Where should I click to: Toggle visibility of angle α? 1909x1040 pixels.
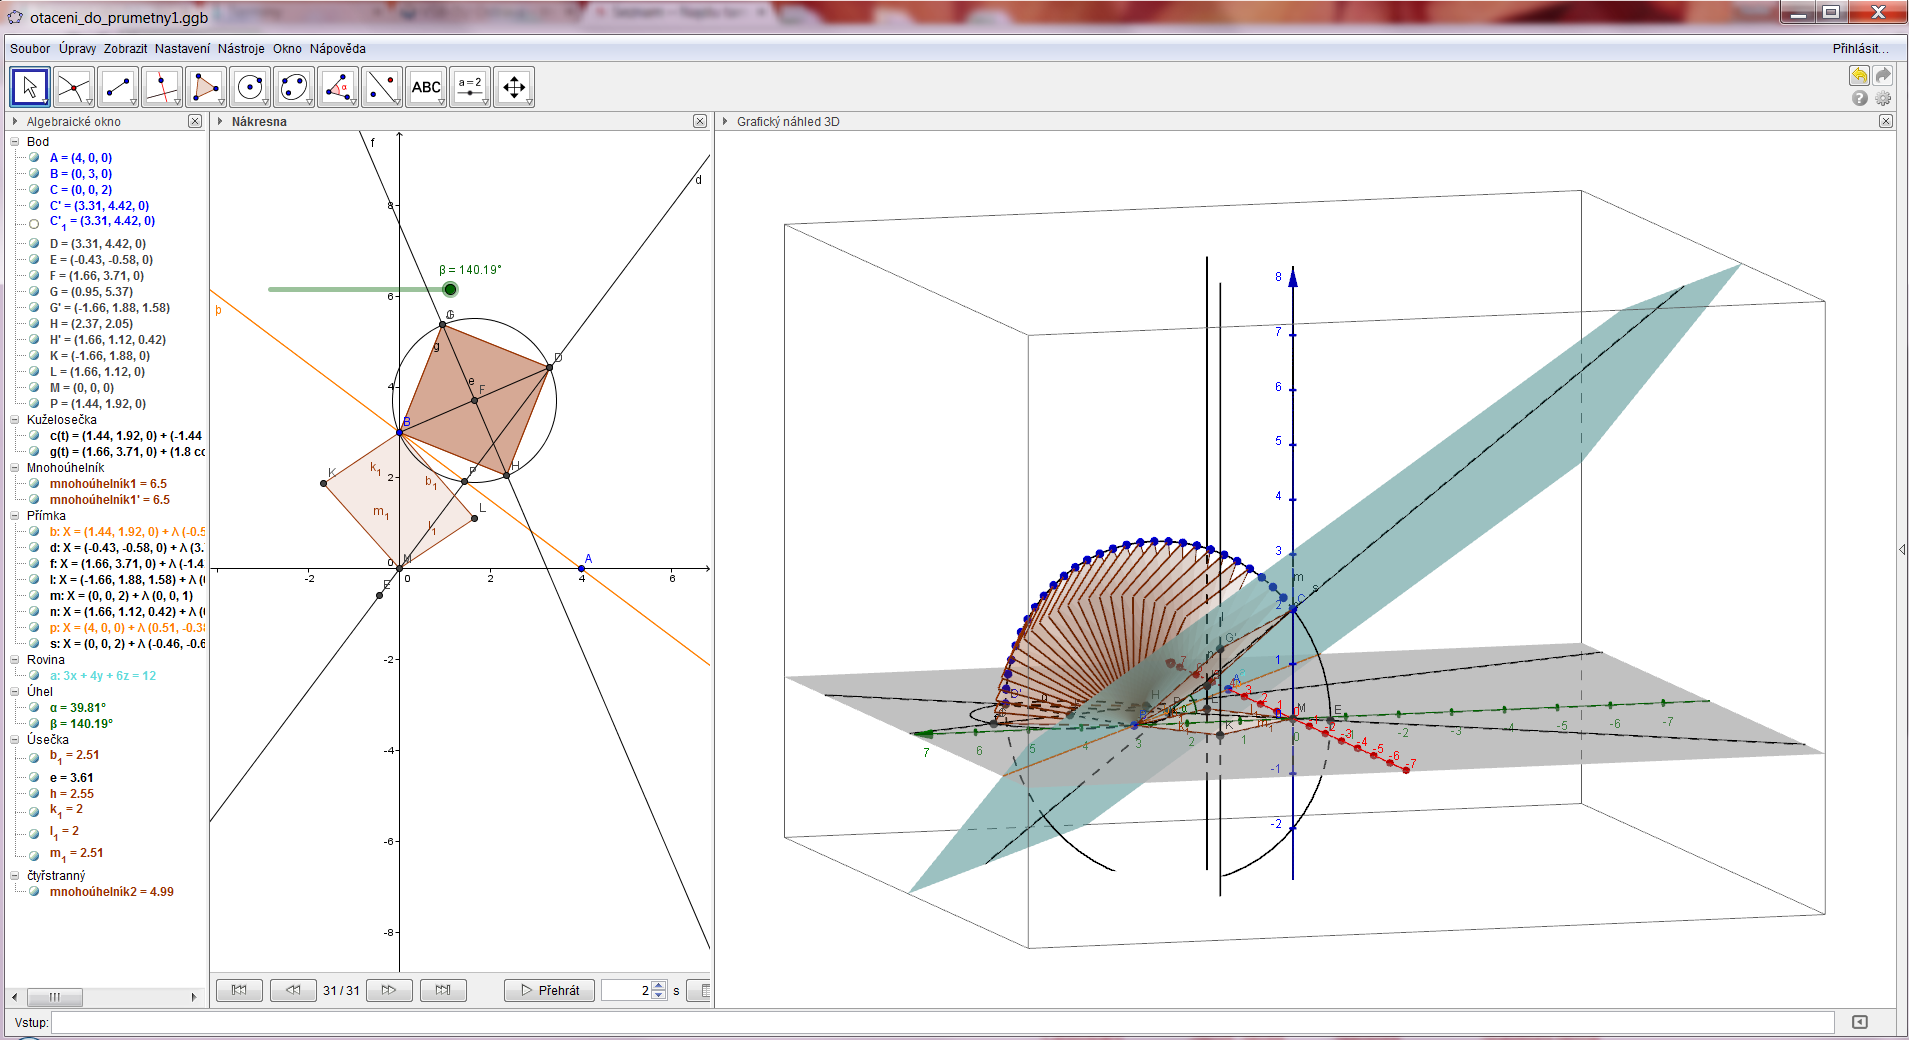(34, 708)
